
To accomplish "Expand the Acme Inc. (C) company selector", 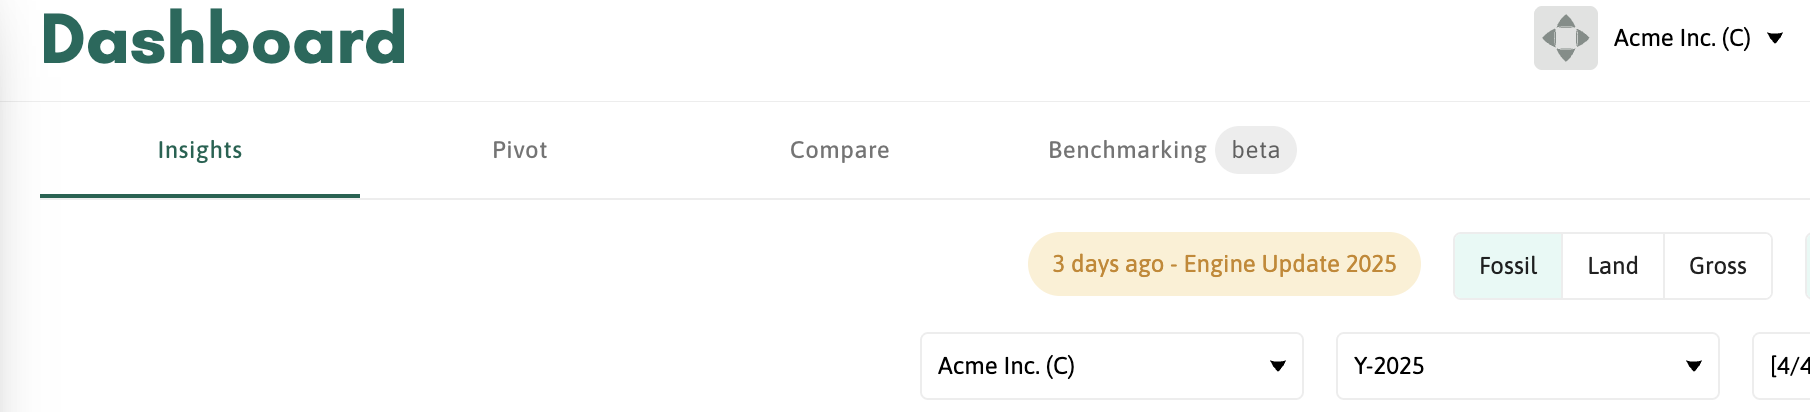I will tap(1110, 366).
